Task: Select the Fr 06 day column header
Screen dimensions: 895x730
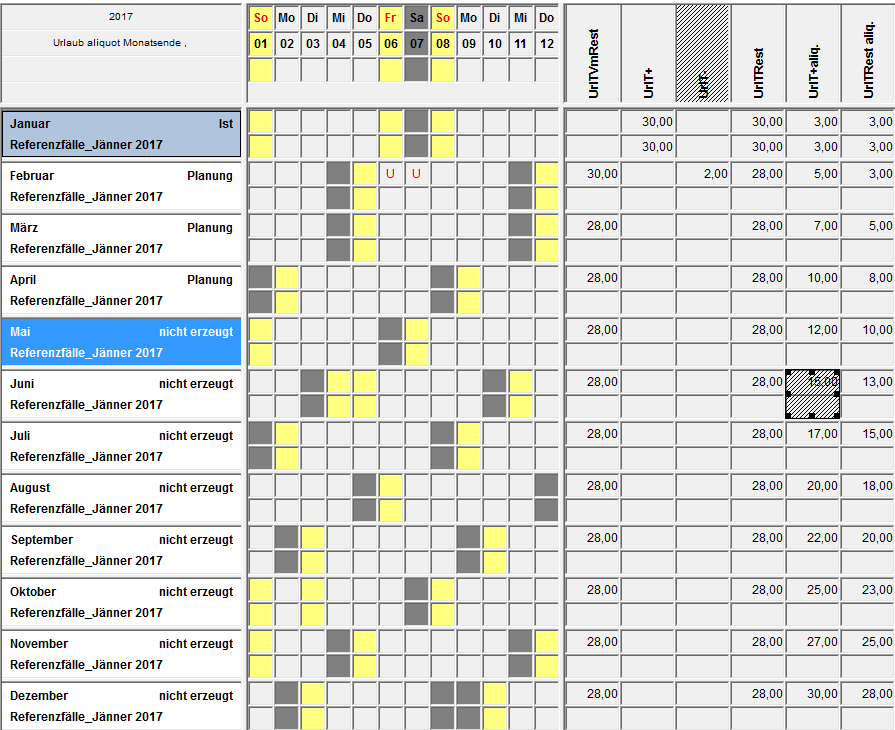Action: click(391, 31)
